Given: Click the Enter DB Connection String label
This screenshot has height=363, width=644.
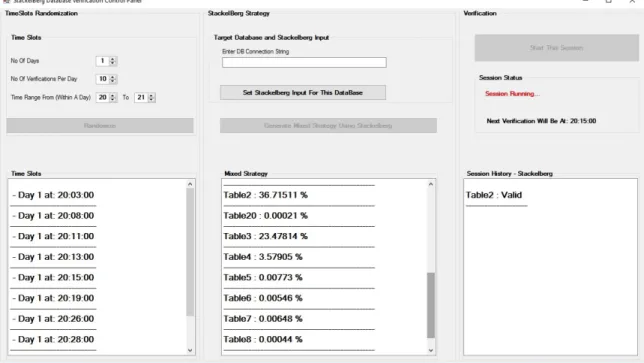Looking at the screenshot, I should click(x=255, y=51).
